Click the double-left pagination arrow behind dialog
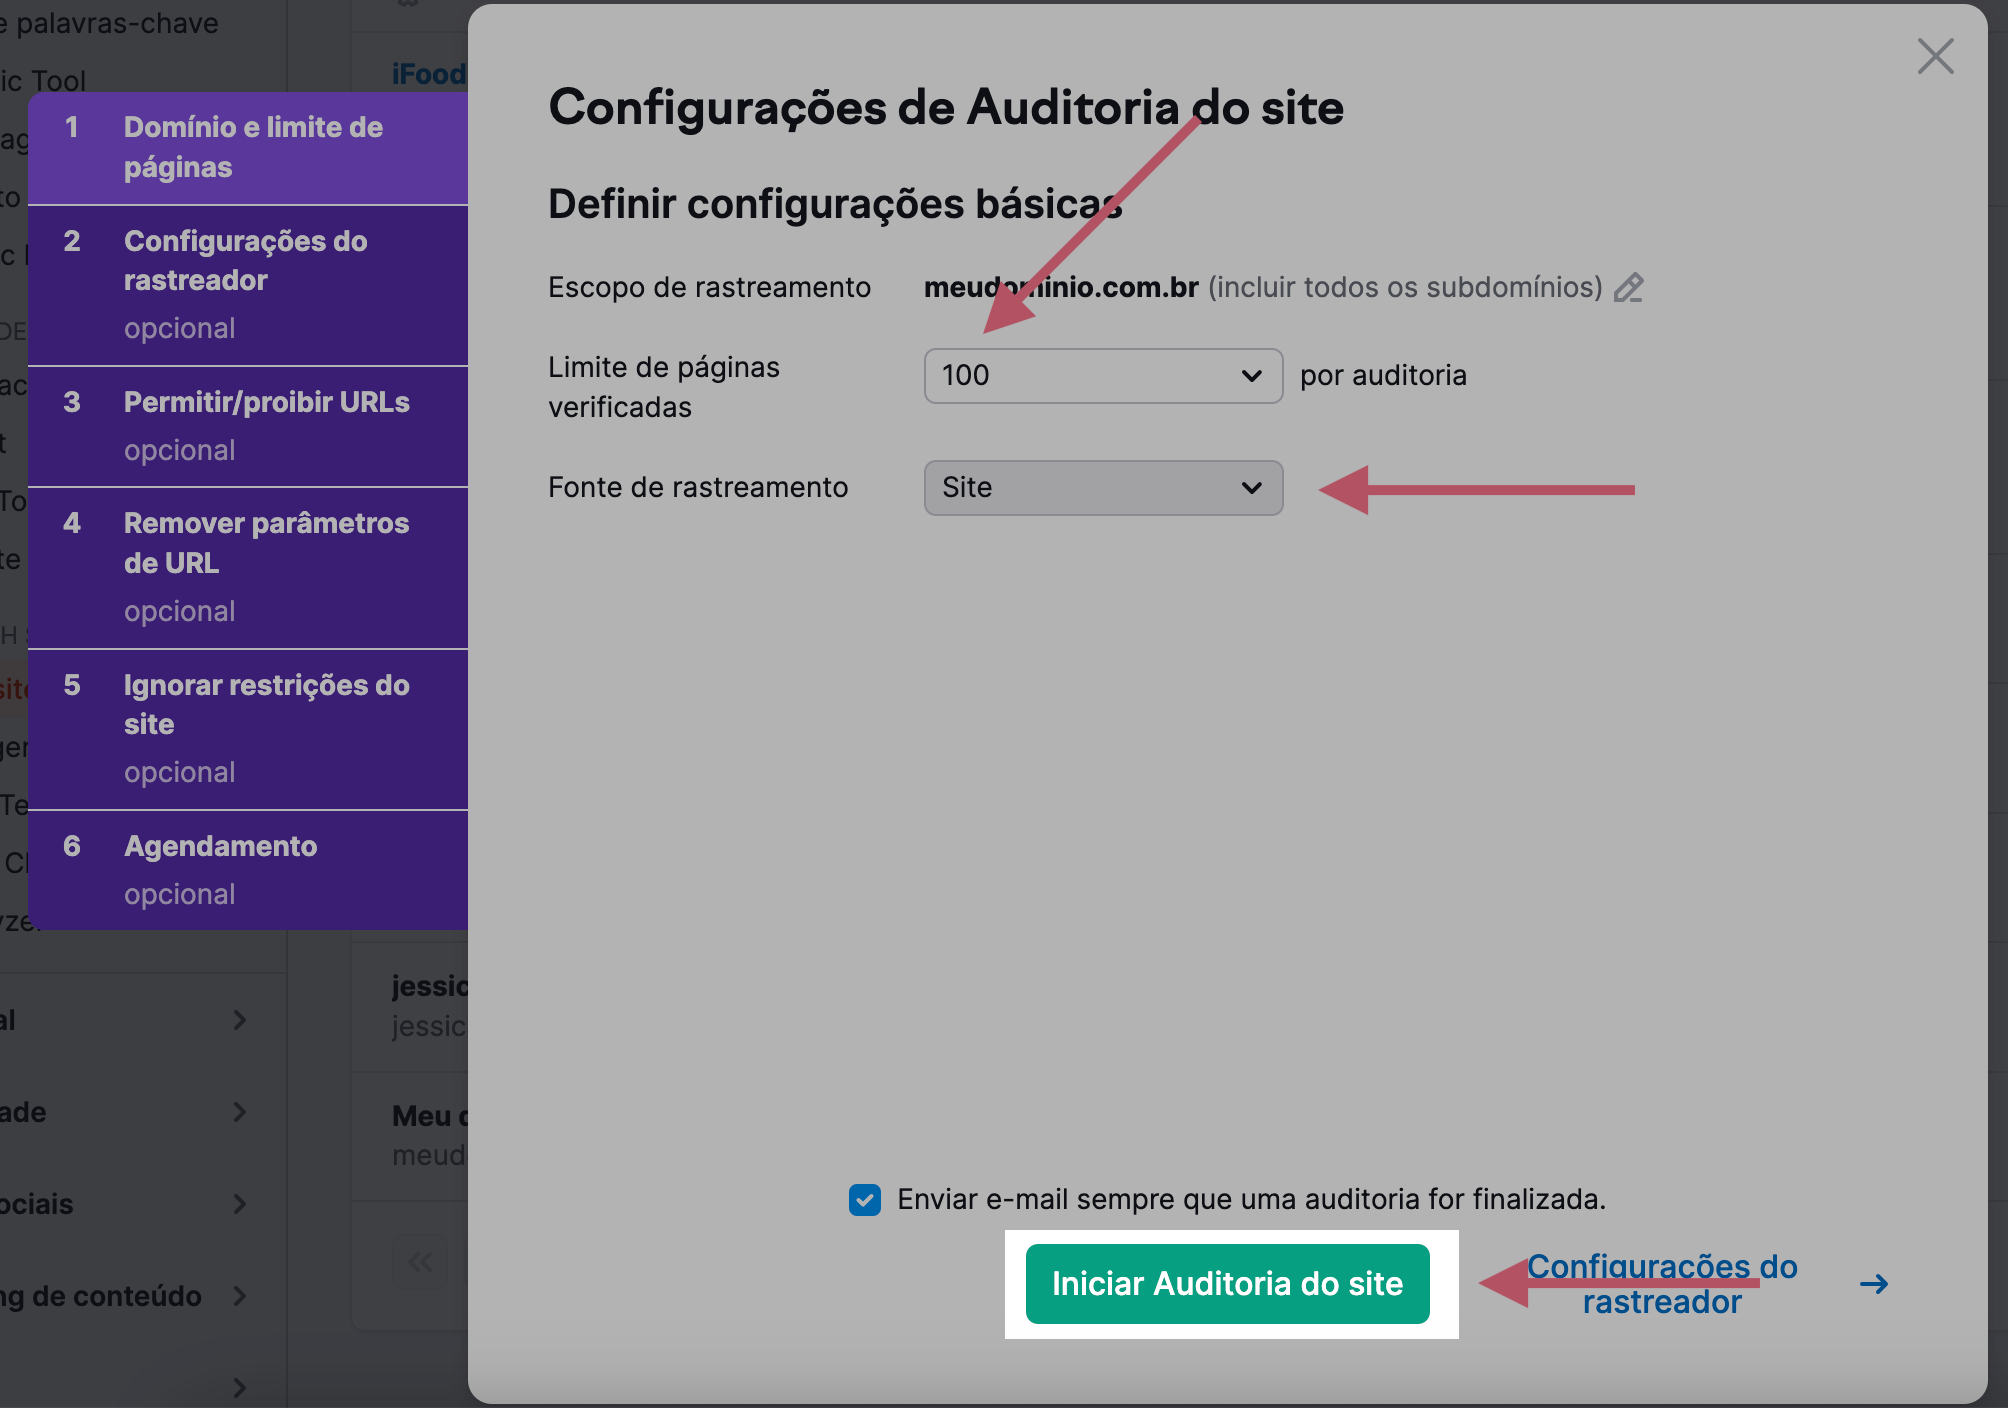This screenshot has width=2008, height=1408. click(420, 1263)
